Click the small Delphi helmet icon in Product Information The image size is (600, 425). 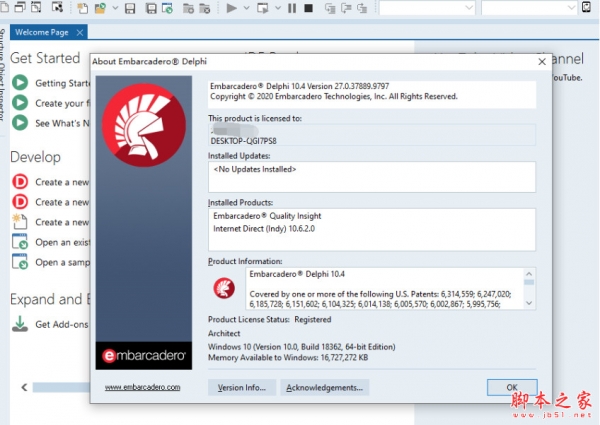(x=224, y=288)
